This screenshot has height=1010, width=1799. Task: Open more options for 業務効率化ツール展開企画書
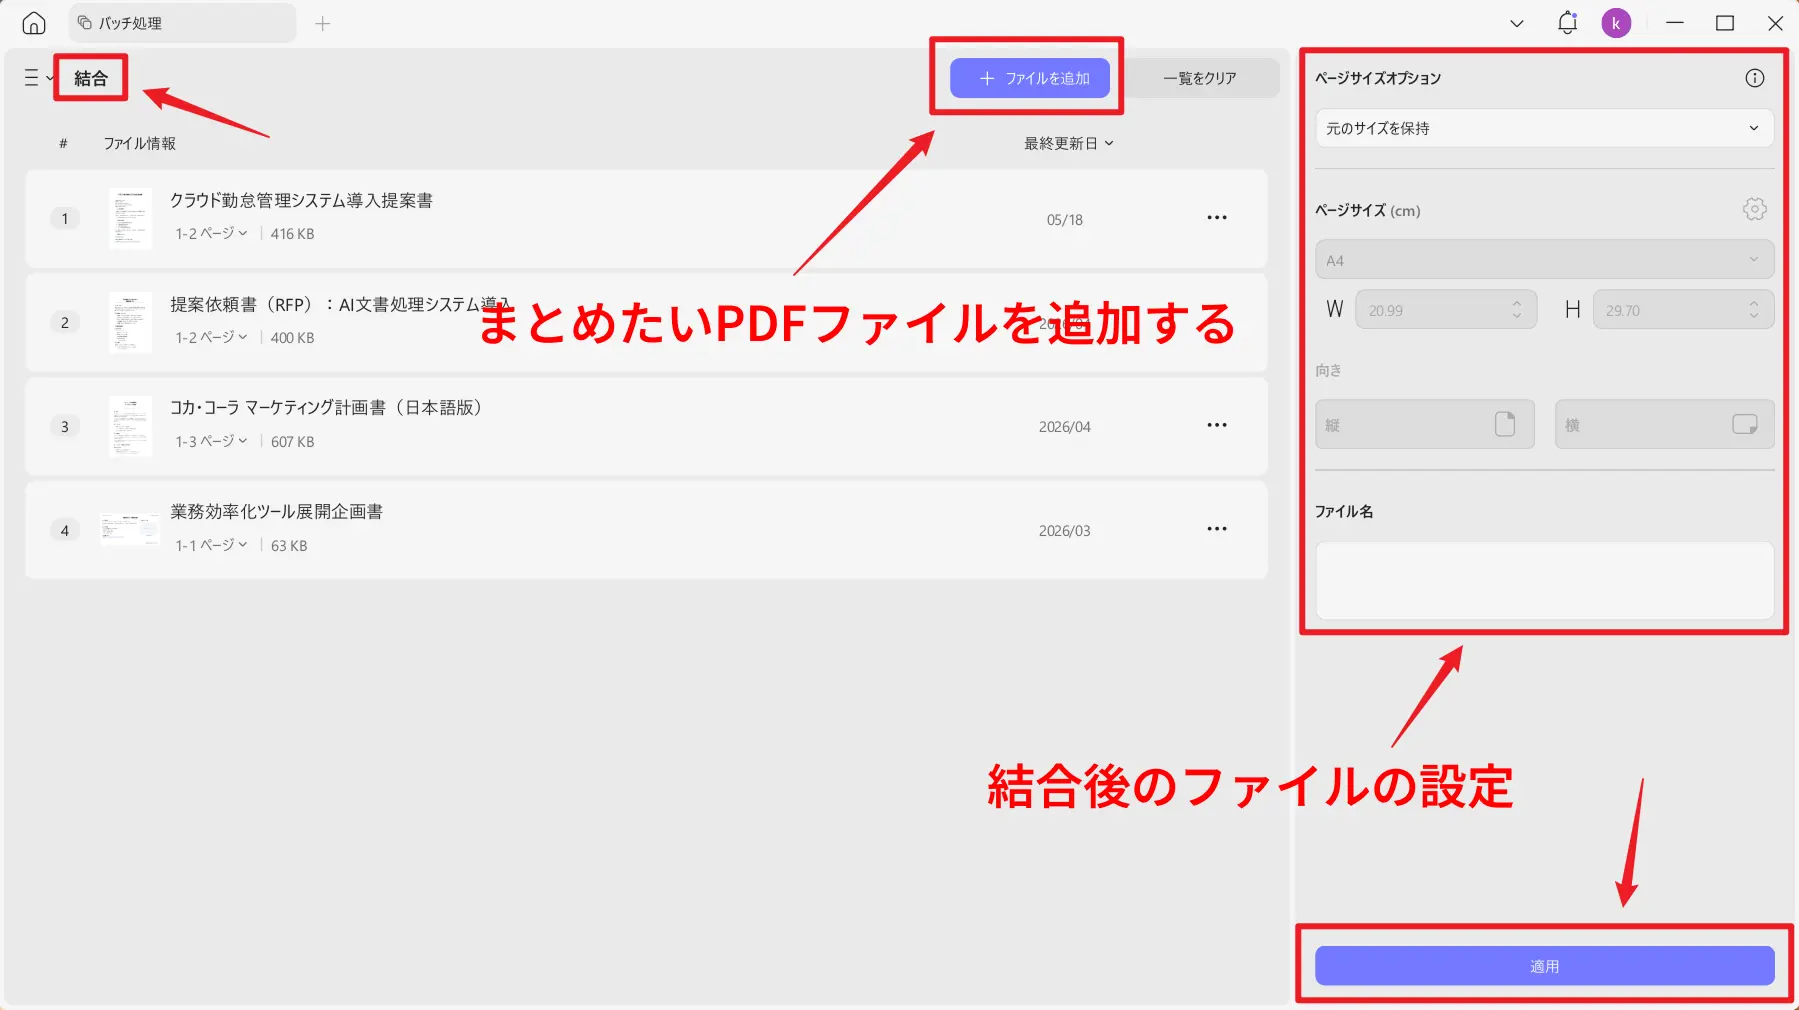point(1216,529)
